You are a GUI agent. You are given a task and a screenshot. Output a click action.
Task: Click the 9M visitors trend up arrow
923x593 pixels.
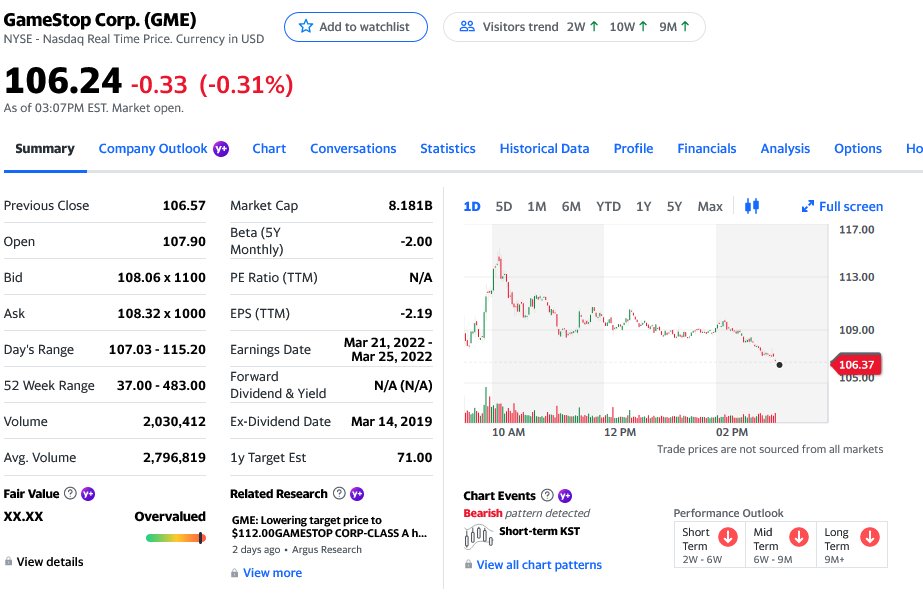tap(685, 26)
